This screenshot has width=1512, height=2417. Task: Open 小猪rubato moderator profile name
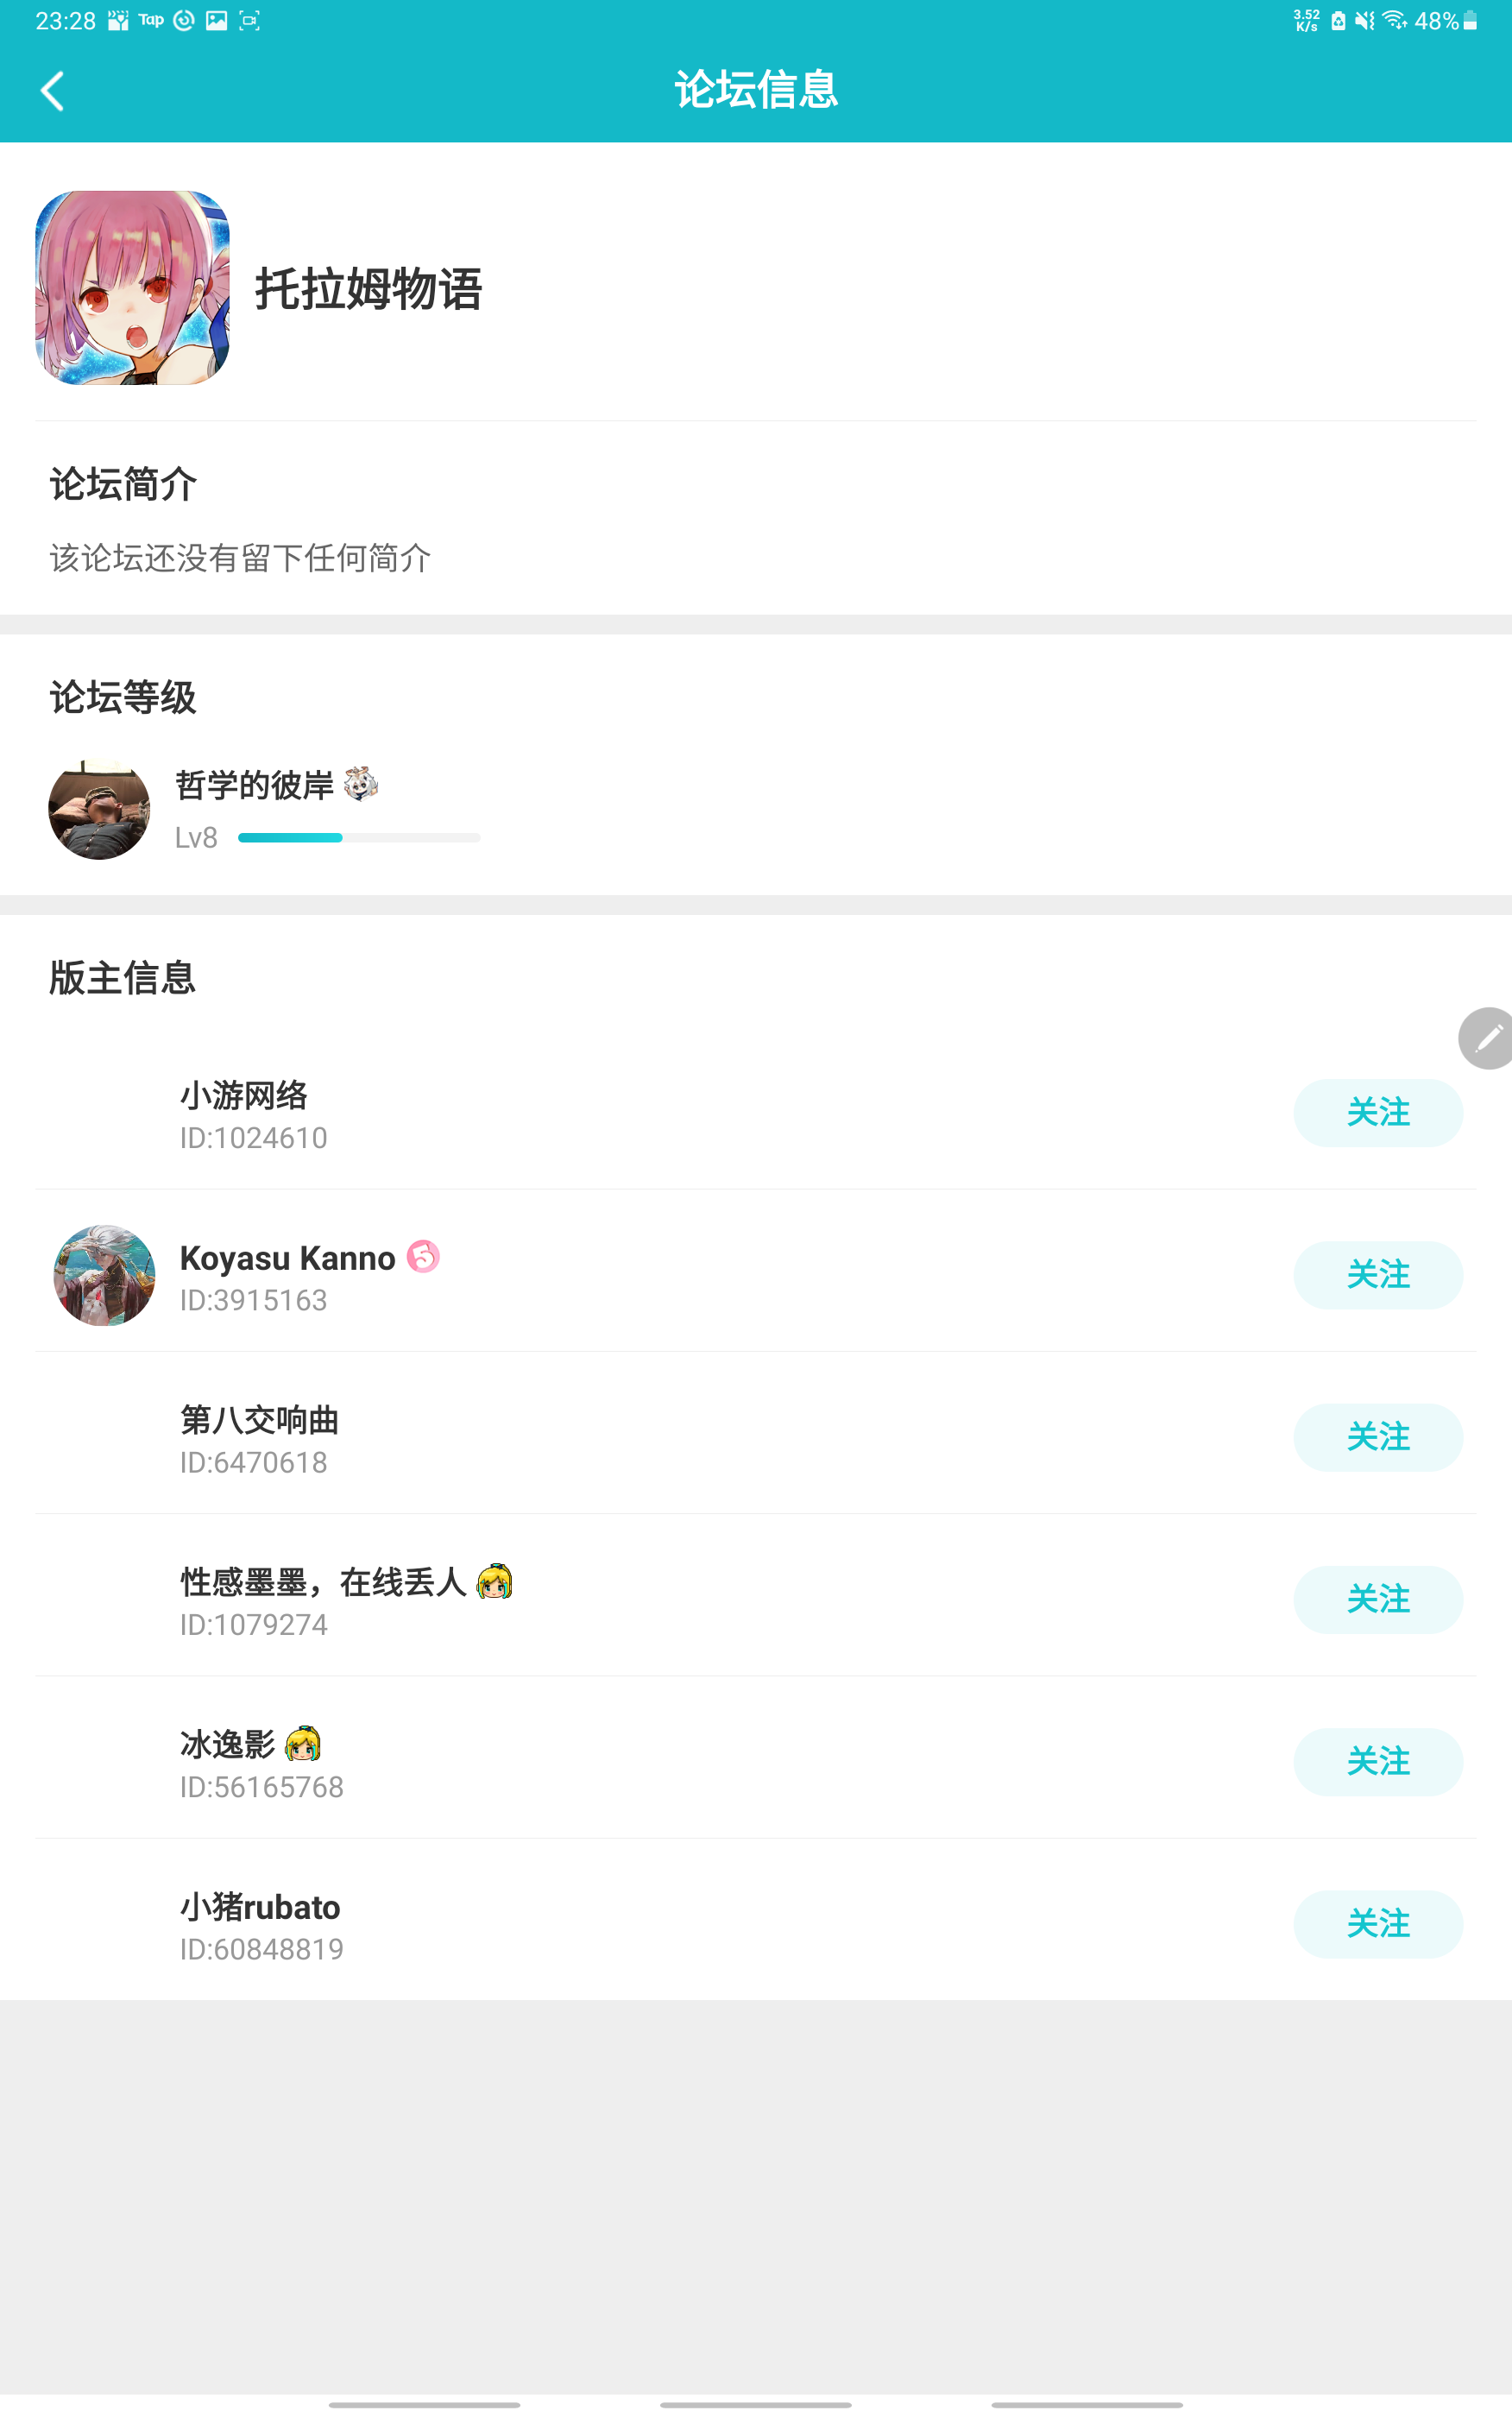[260, 1907]
